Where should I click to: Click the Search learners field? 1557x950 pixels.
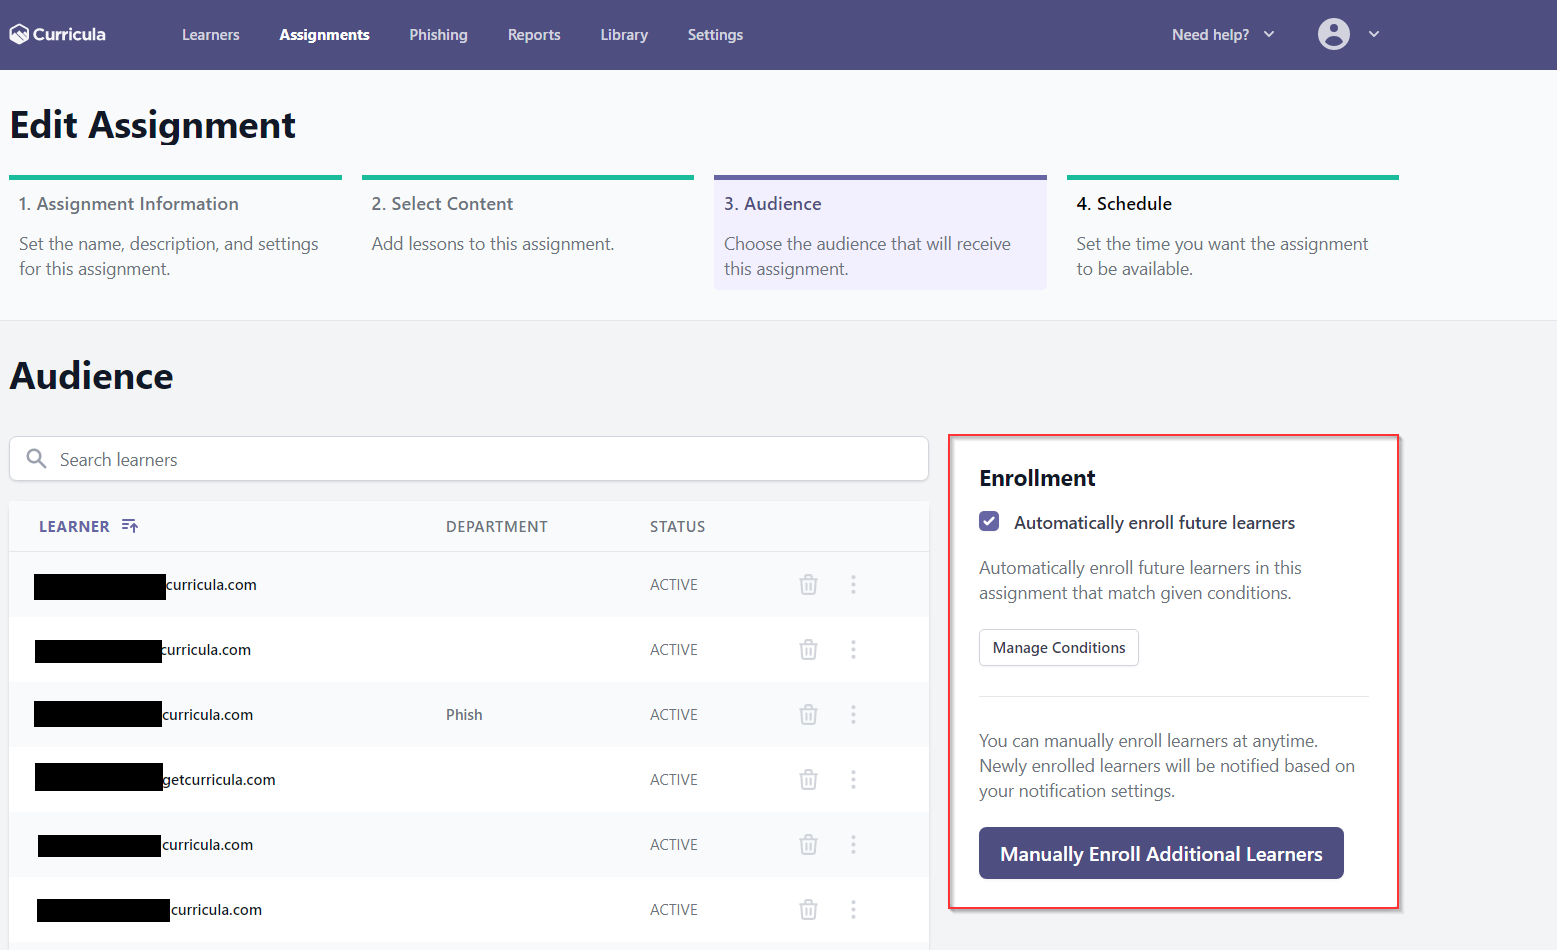point(469,459)
